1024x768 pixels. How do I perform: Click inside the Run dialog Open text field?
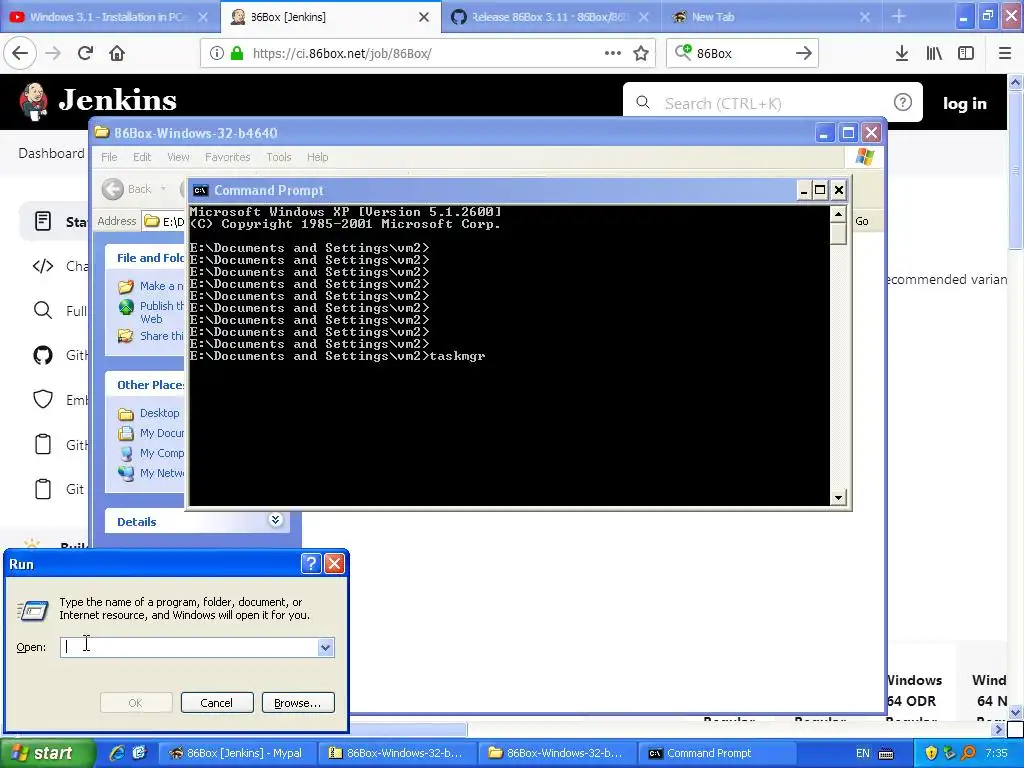coord(189,647)
